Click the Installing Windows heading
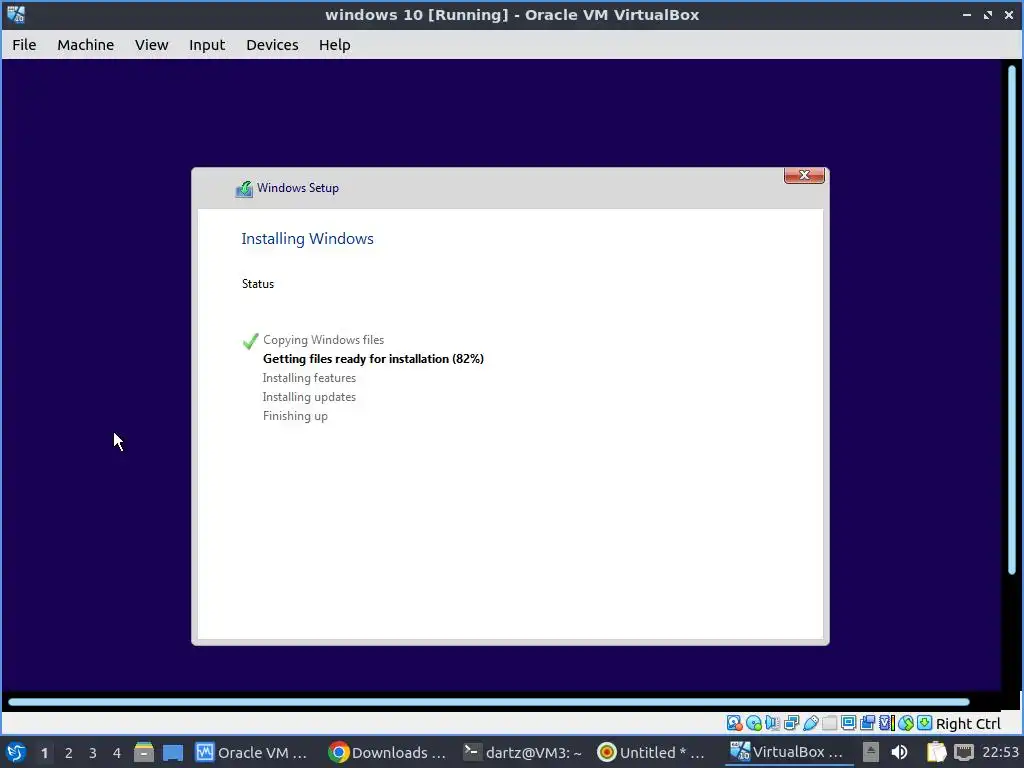Screen dimensions: 1024x768 308,239
